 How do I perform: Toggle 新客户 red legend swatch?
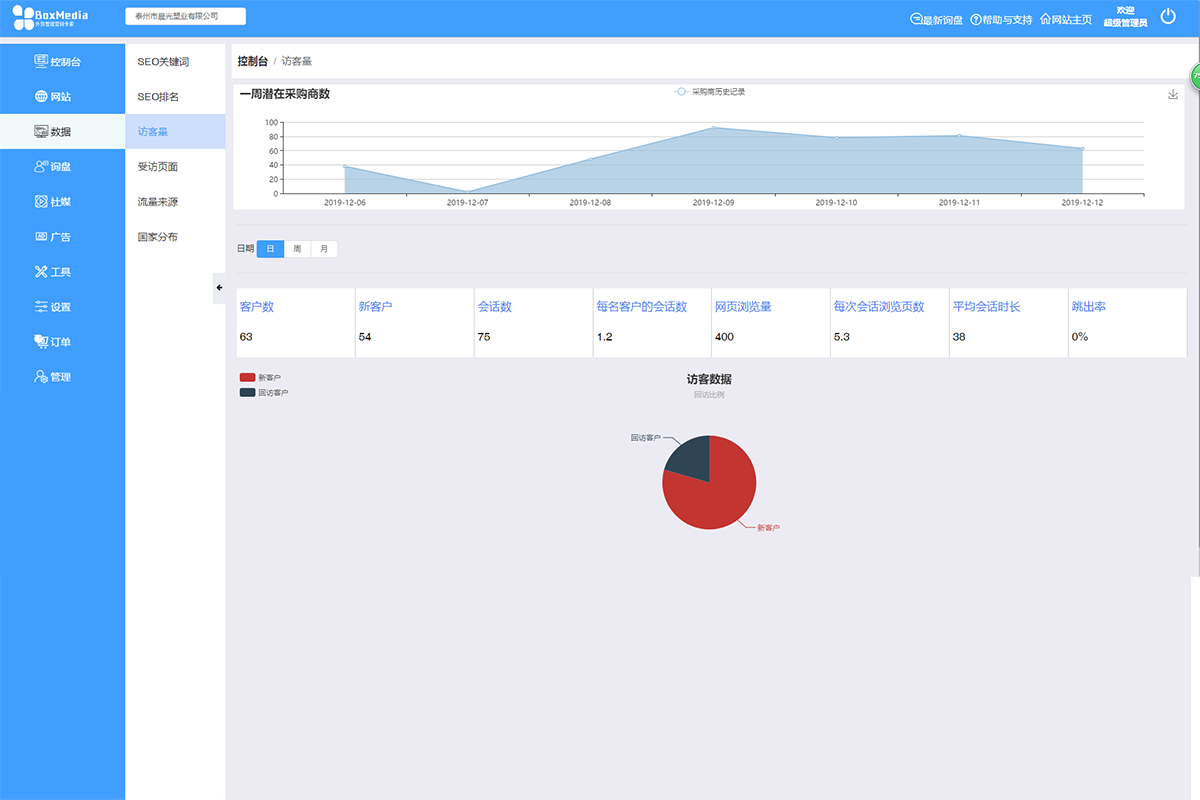(x=248, y=377)
